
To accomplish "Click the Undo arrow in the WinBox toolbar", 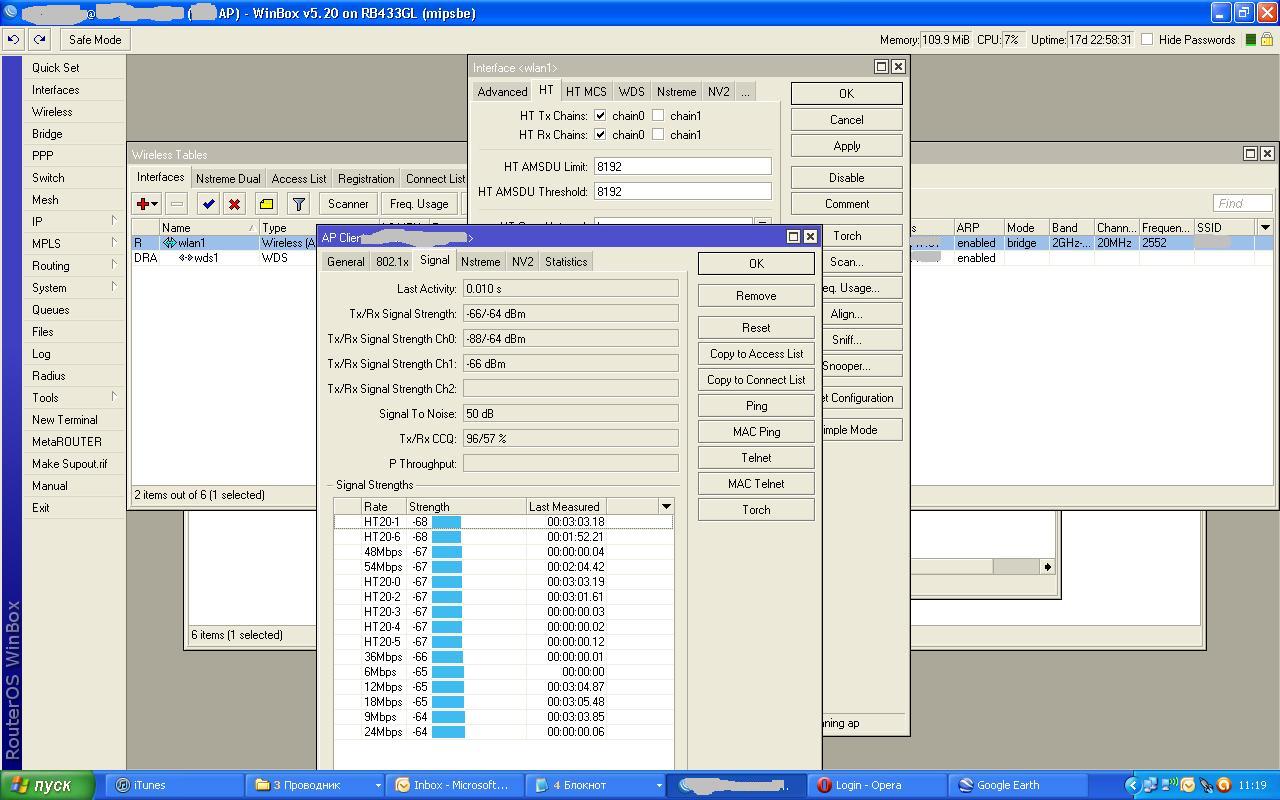I will click(13, 40).
